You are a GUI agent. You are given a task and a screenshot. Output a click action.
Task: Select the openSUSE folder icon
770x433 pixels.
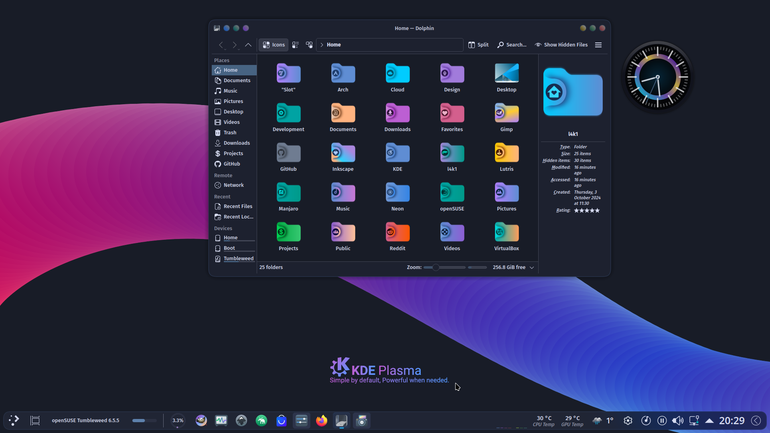coord(452,193)
